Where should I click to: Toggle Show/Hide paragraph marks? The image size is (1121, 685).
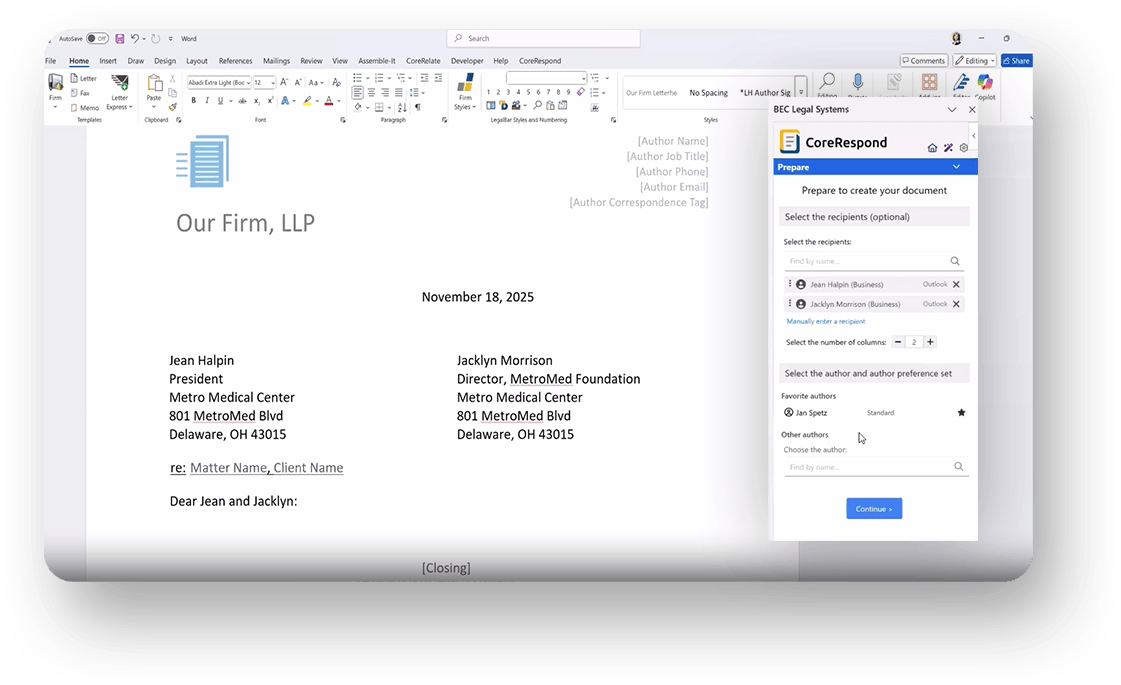click(x=418, y=108)
